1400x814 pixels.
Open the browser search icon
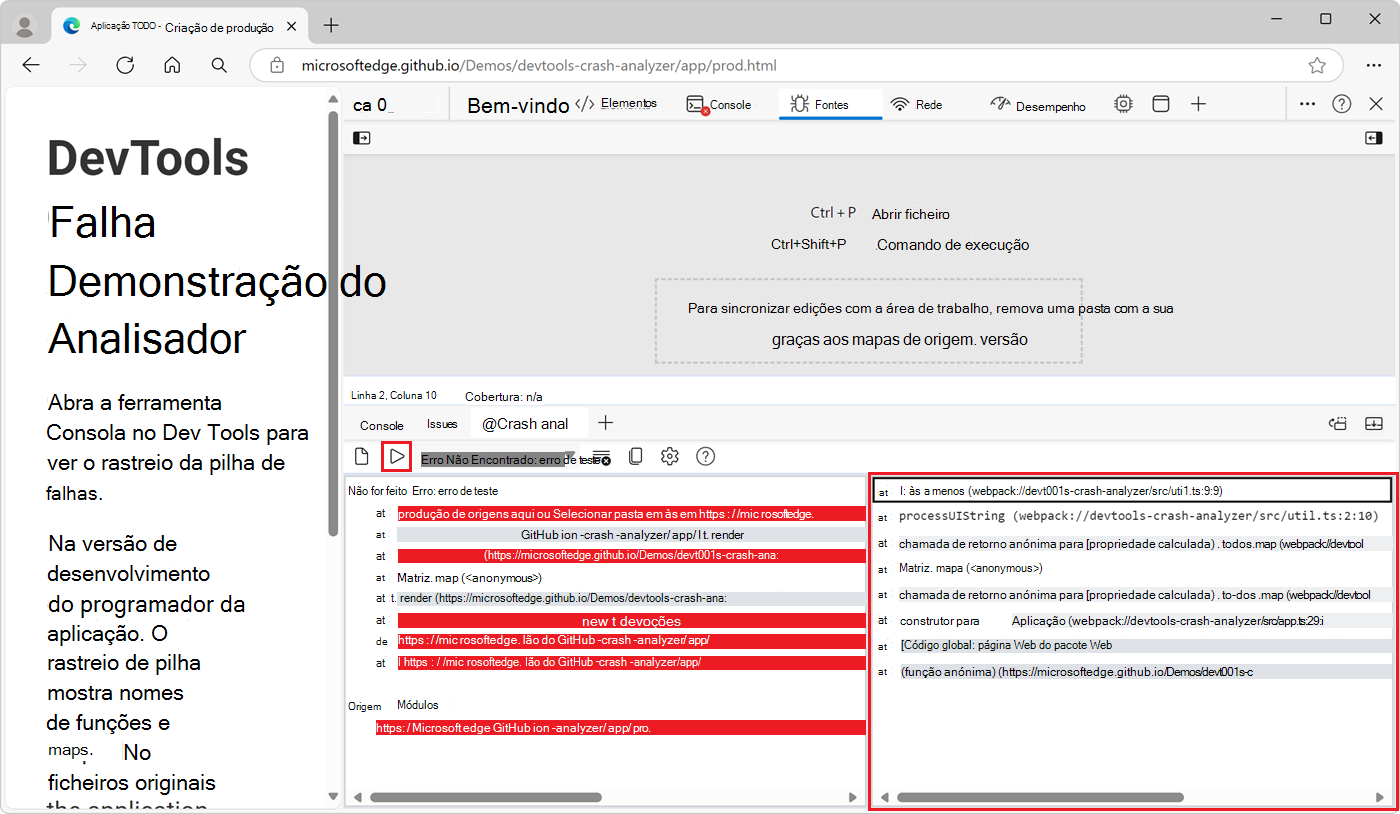[x=219, y=64]
